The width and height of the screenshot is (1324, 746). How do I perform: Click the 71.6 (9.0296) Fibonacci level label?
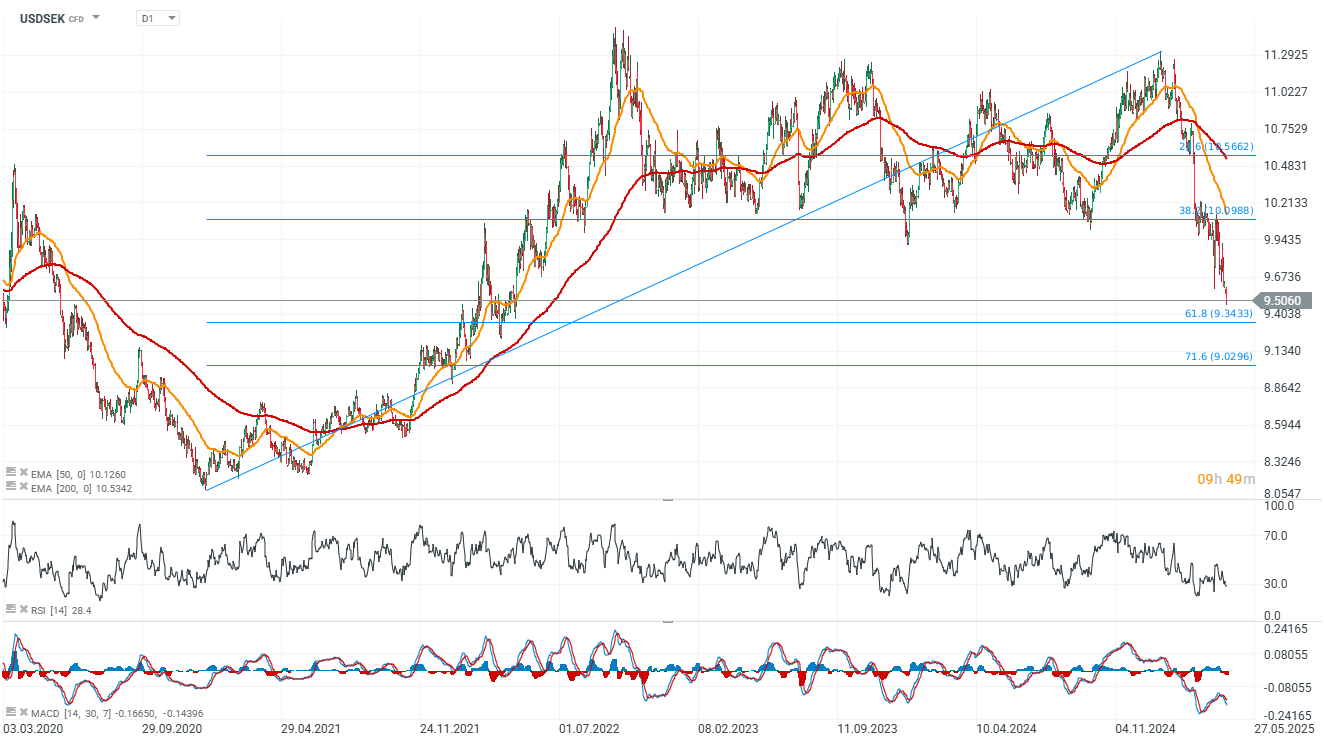tap(1218, 357)
